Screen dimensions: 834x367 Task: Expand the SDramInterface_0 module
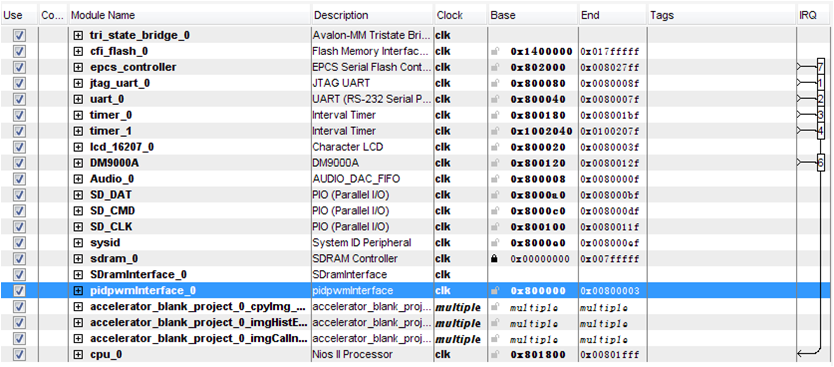pos(78,275)
